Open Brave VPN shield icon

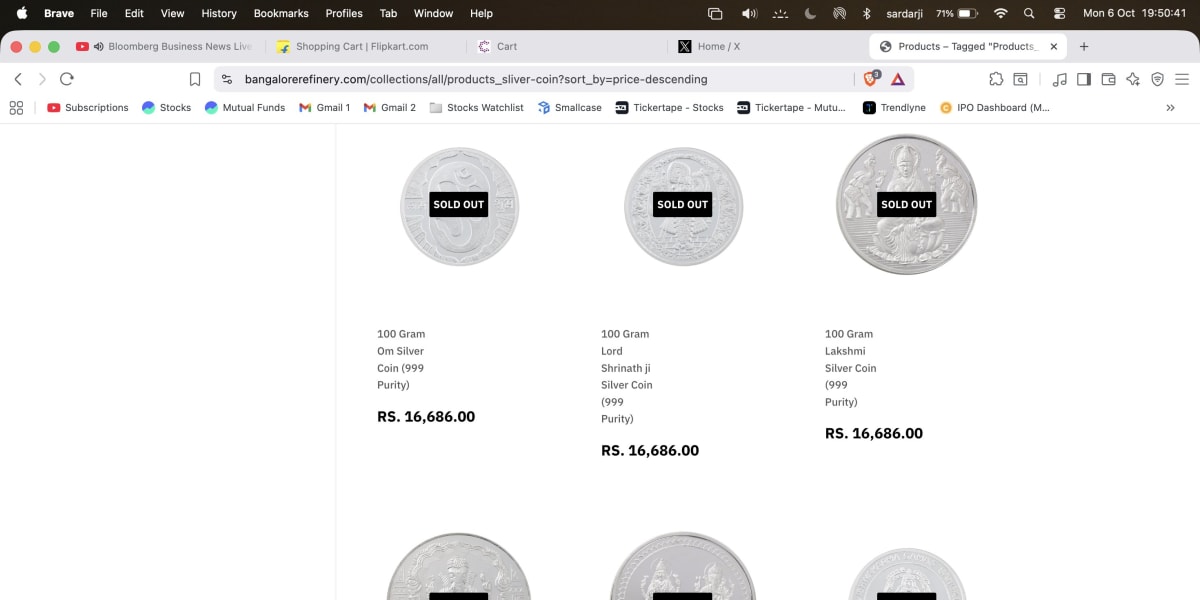point(1157,79)
